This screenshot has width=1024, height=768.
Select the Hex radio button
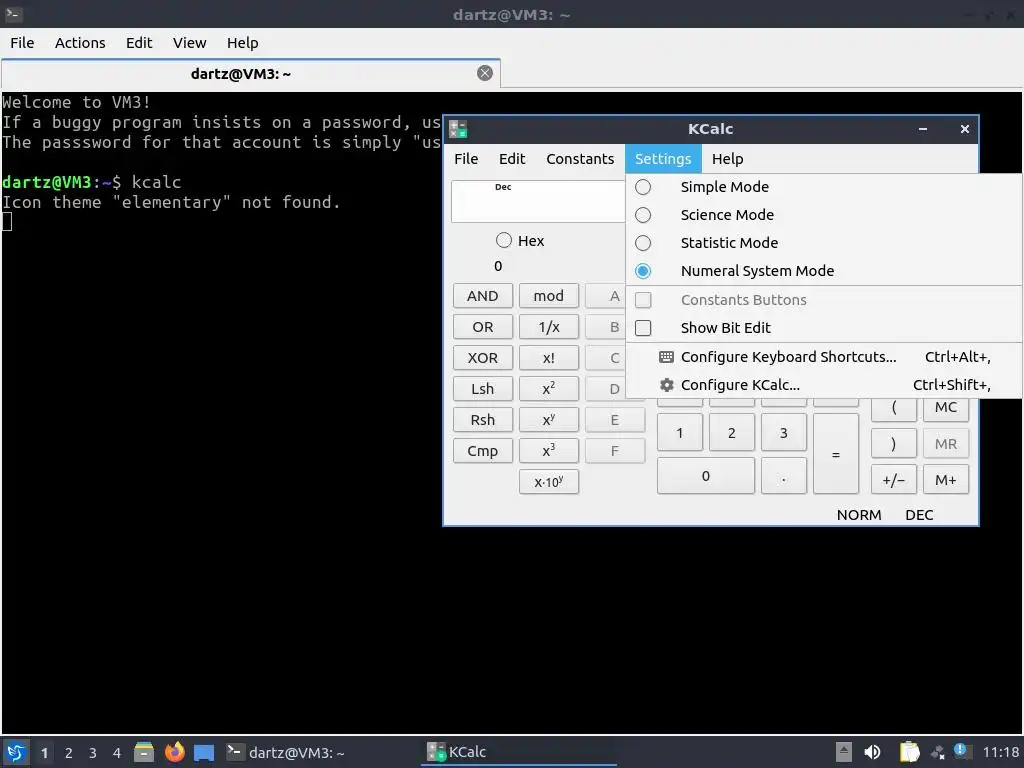click(520, 241)
